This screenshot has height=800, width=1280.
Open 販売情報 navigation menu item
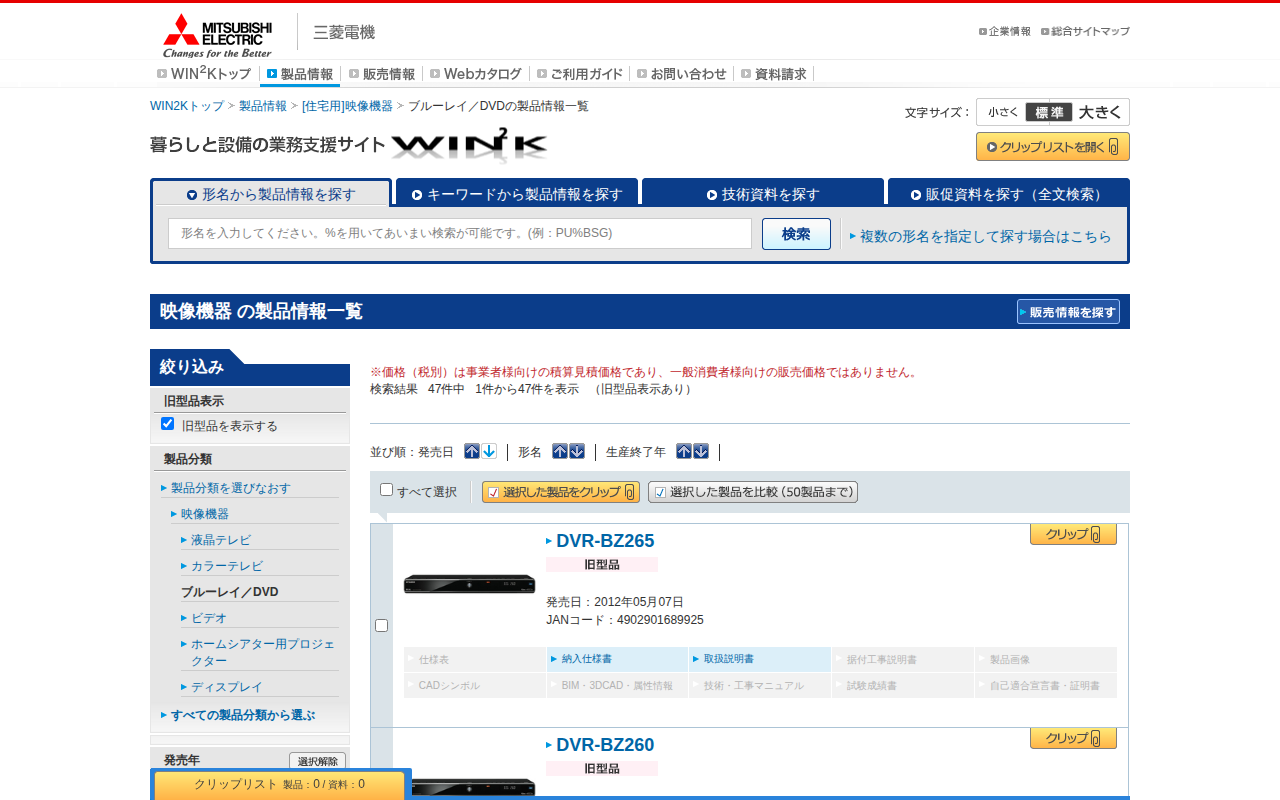(x=382, y=73)
